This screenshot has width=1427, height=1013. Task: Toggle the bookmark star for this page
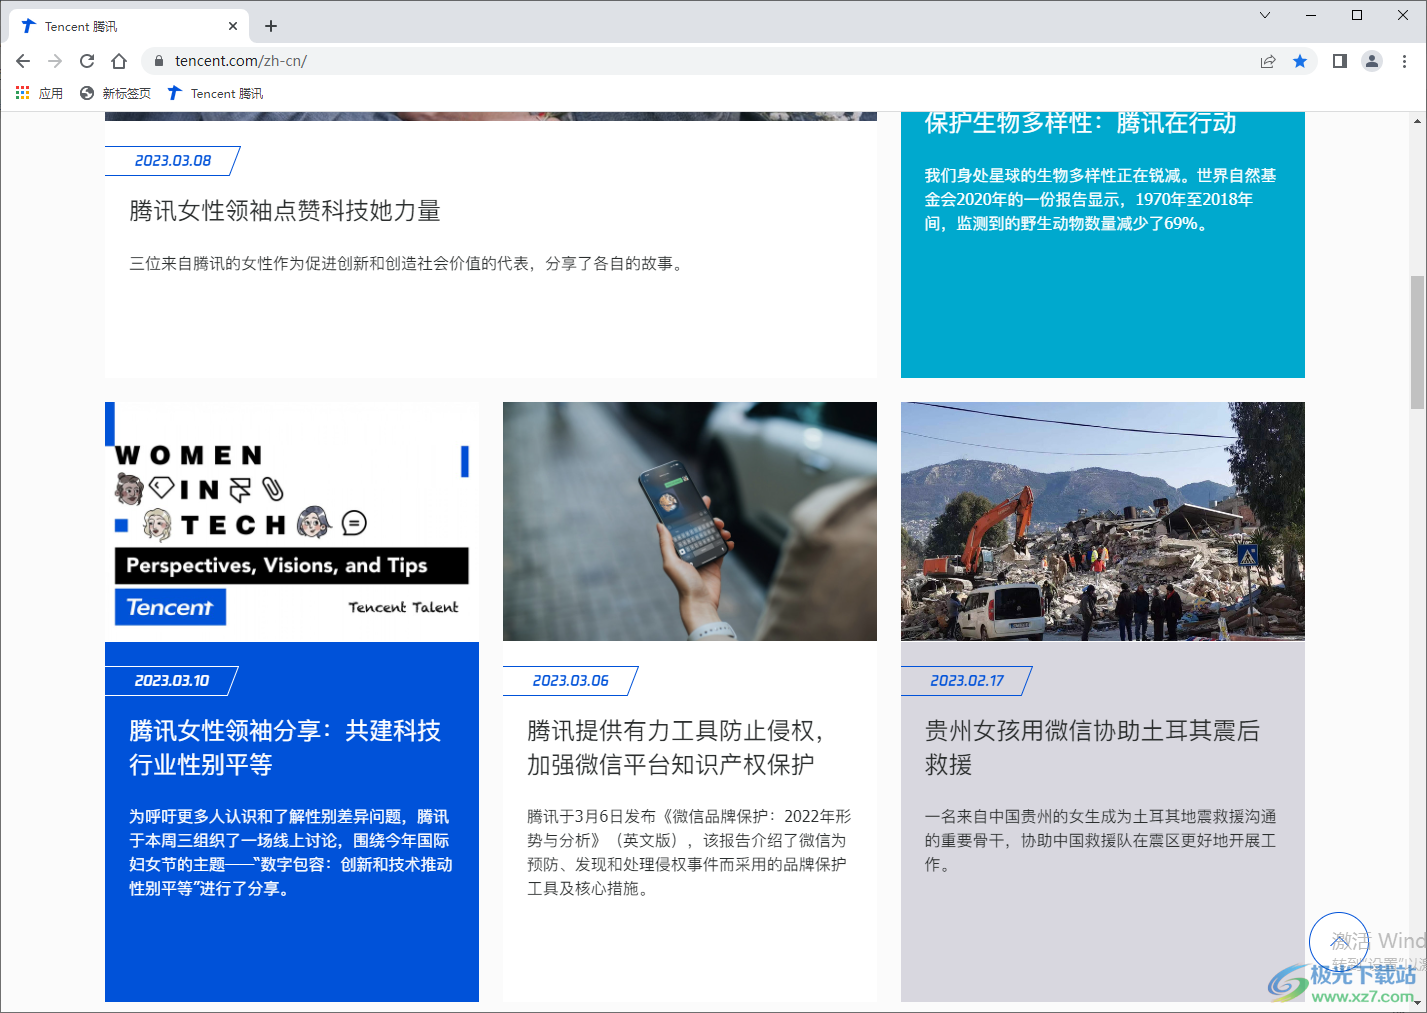pyautogui.click(x=1300, y=61)
